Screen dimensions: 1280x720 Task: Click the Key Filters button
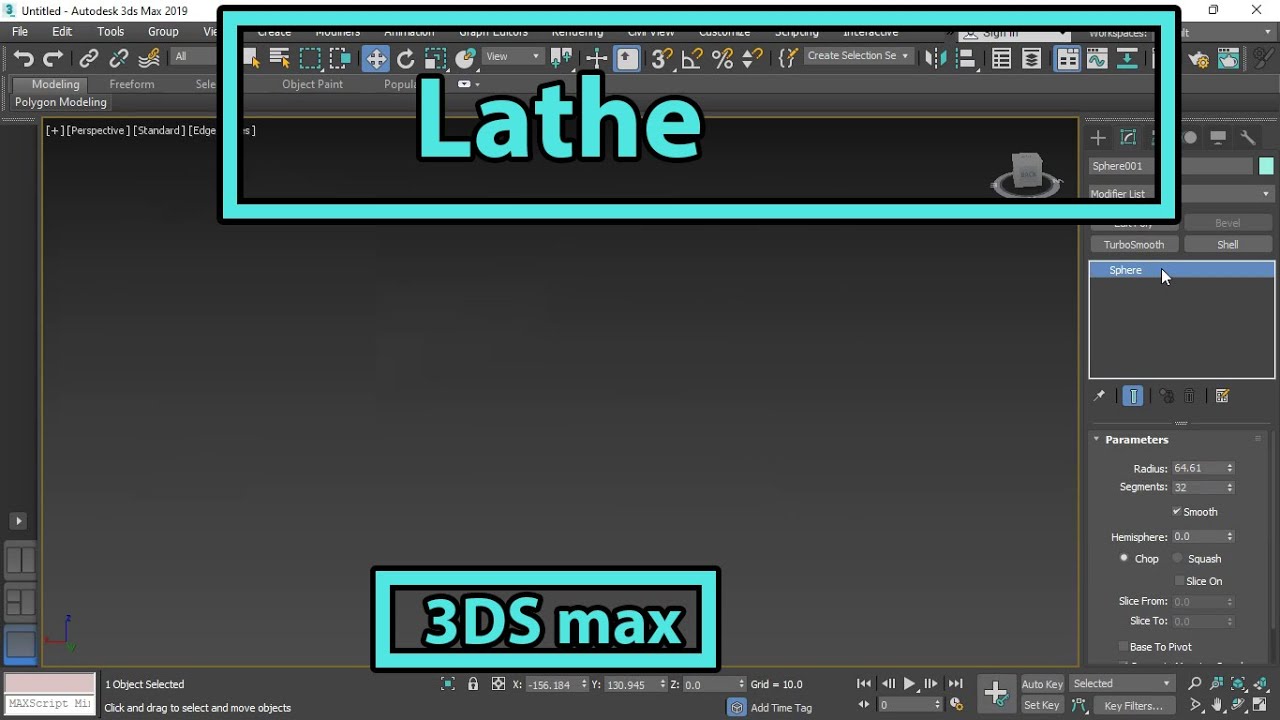1133,706
